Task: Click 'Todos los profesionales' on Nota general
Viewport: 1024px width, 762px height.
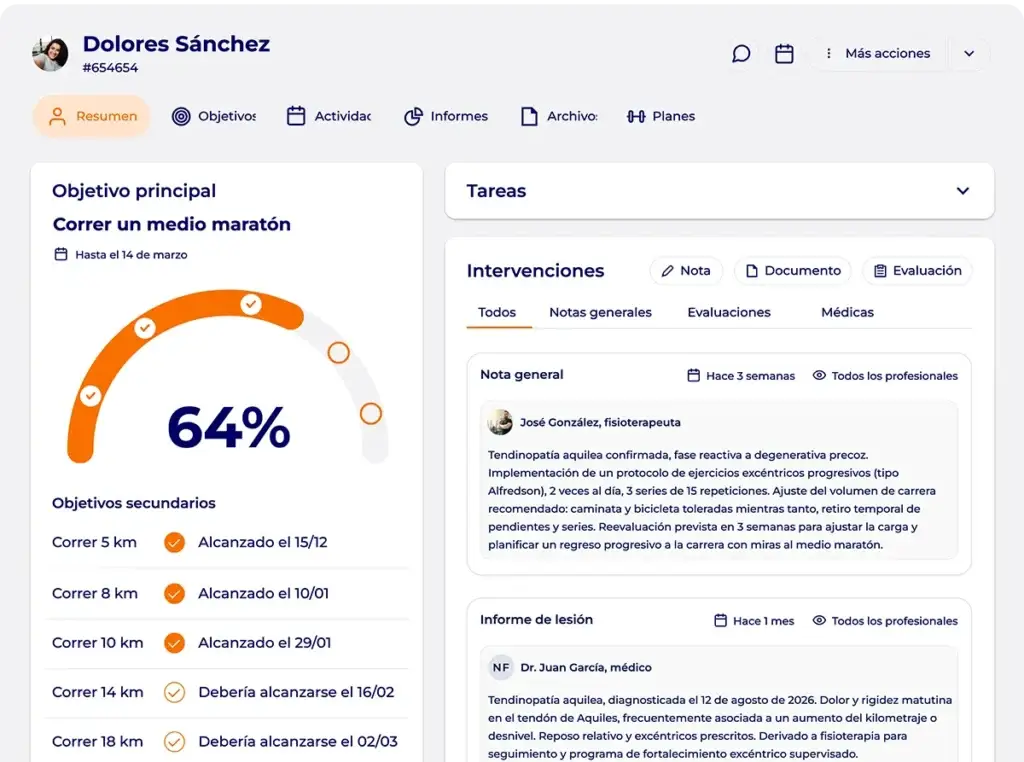Action: click(x=894, y=375)
